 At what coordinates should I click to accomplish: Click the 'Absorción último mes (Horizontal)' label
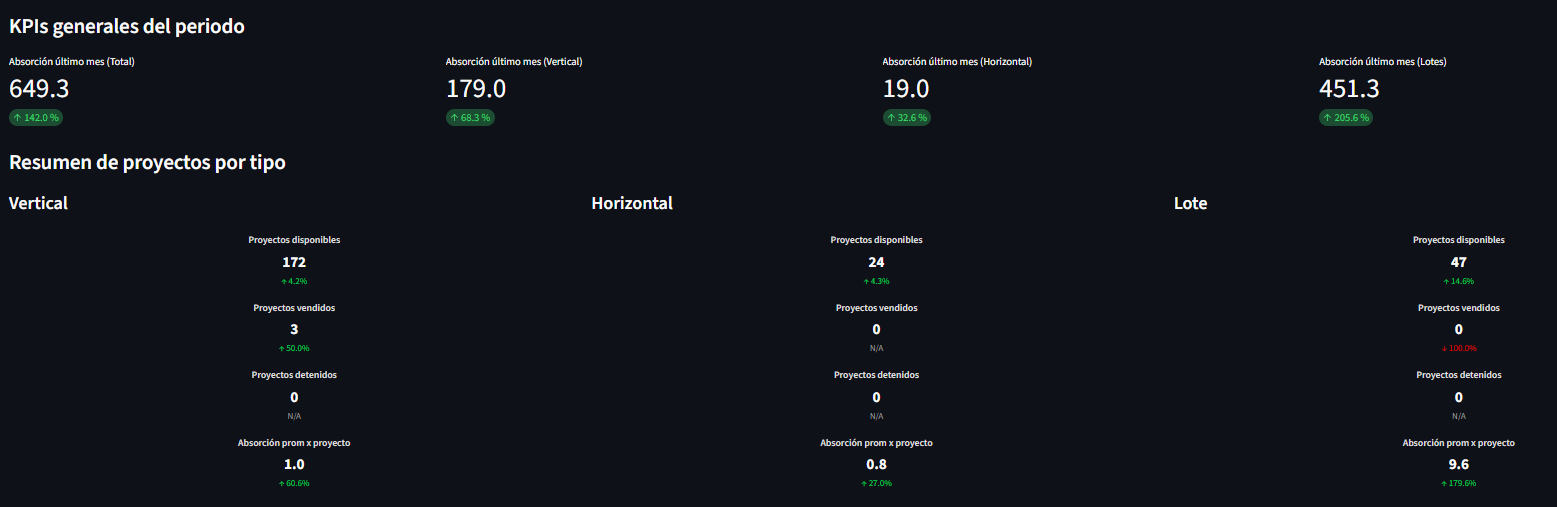pyautogui.click(x=957, y=61)
